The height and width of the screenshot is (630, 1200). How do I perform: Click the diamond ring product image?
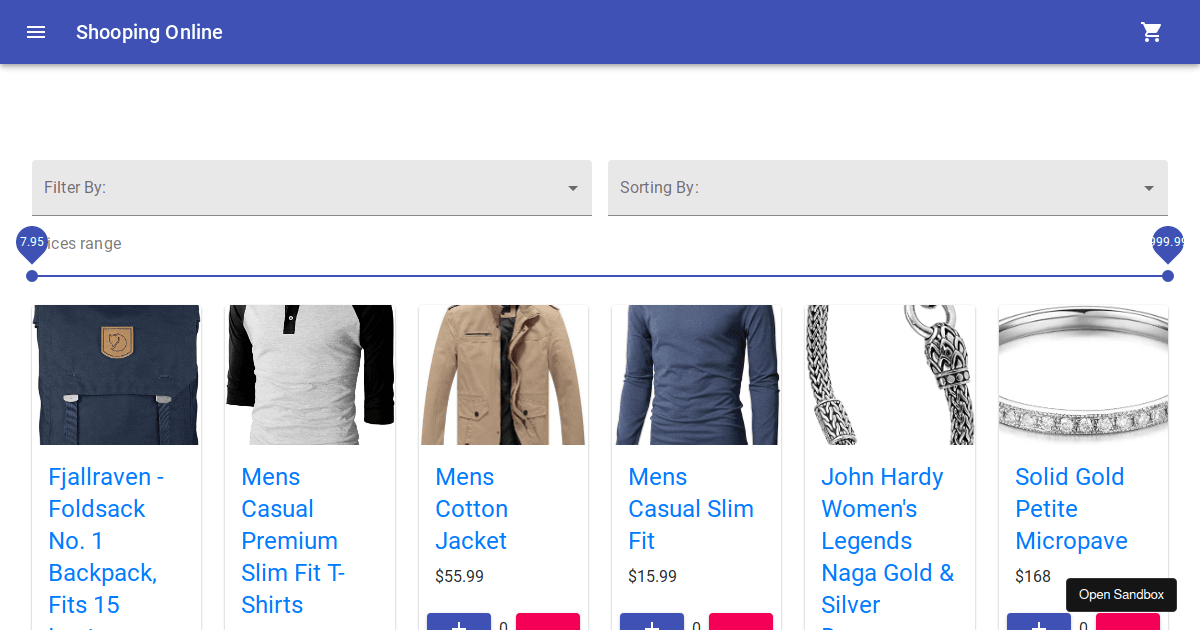click(1082, 374)
